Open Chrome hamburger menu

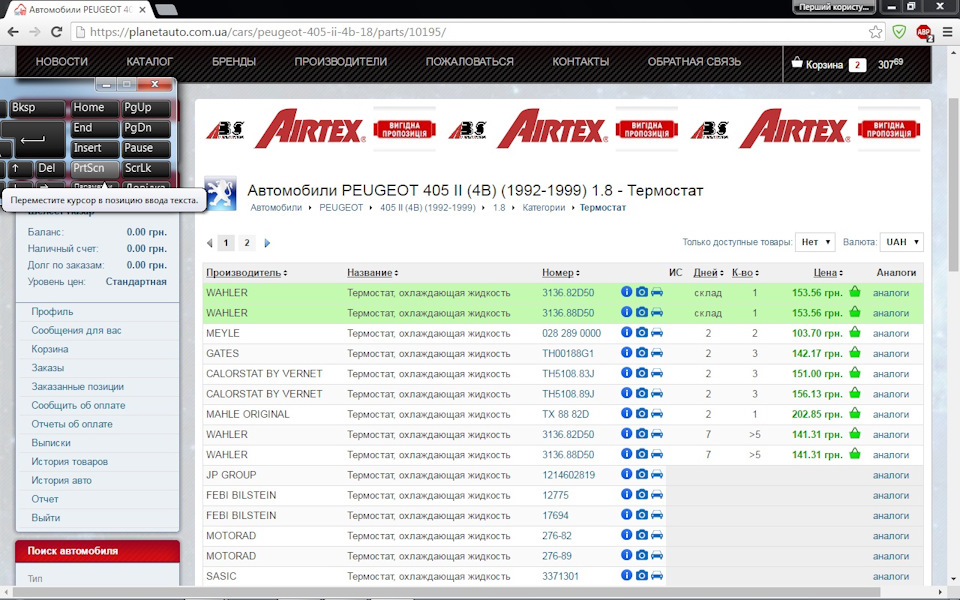(x=947, y=32)
